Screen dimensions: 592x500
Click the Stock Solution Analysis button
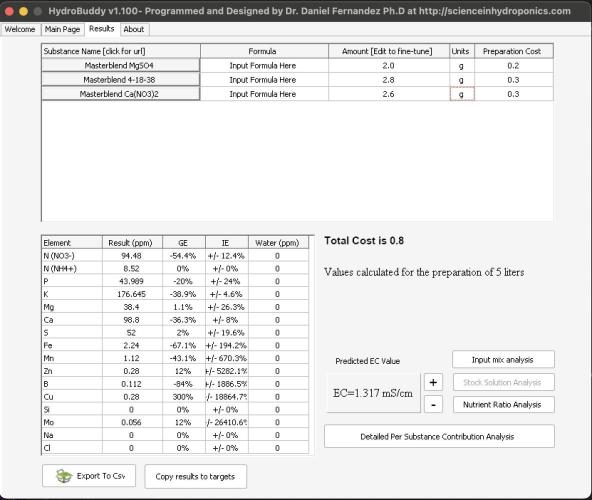coord(503,382)
